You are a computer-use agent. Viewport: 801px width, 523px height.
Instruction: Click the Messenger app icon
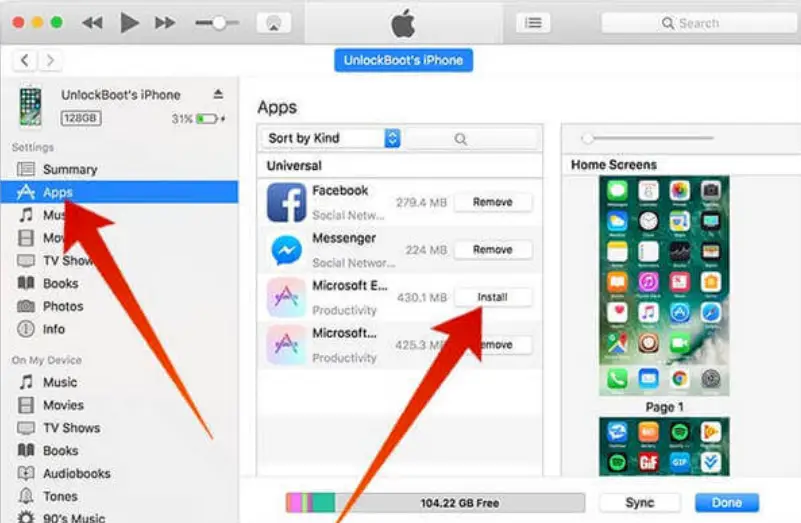(x=286, y=250)
